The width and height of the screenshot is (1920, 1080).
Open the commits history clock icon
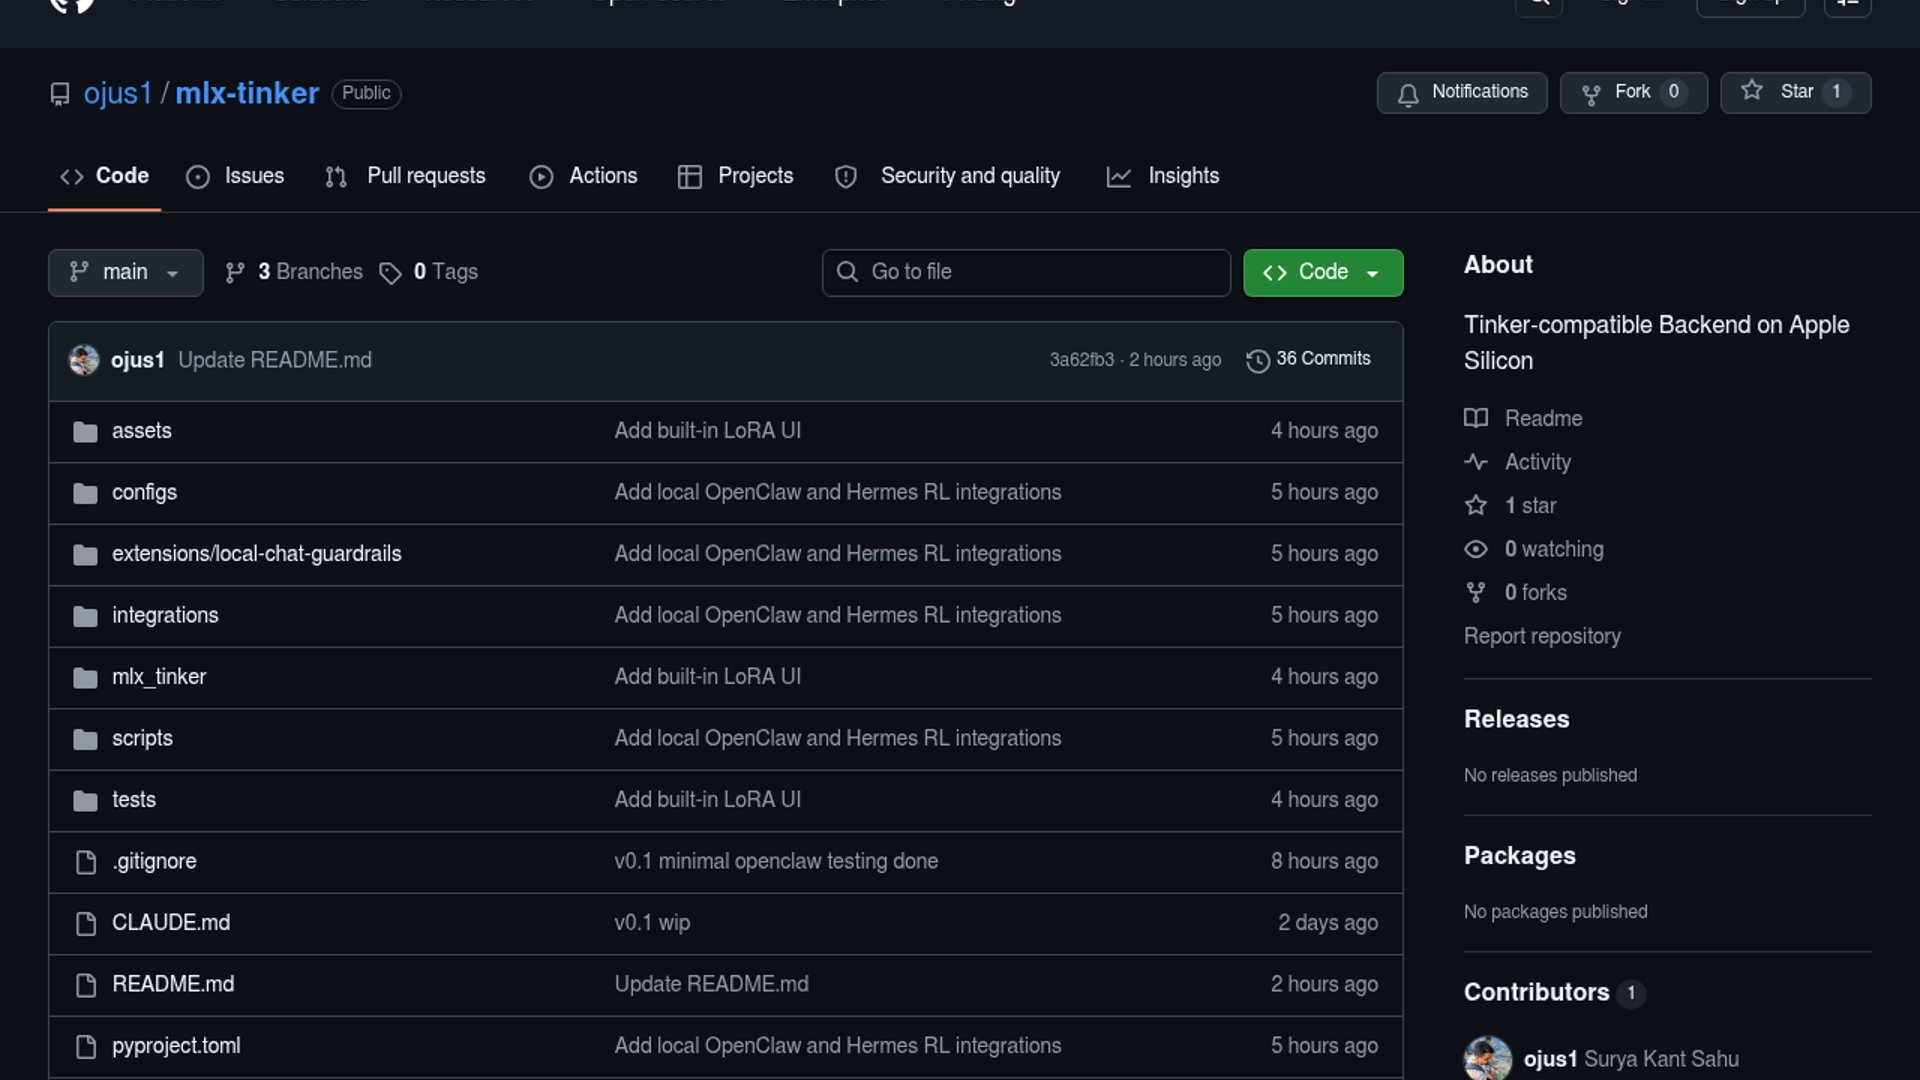pyautogui.click(x=1257, y=360)
